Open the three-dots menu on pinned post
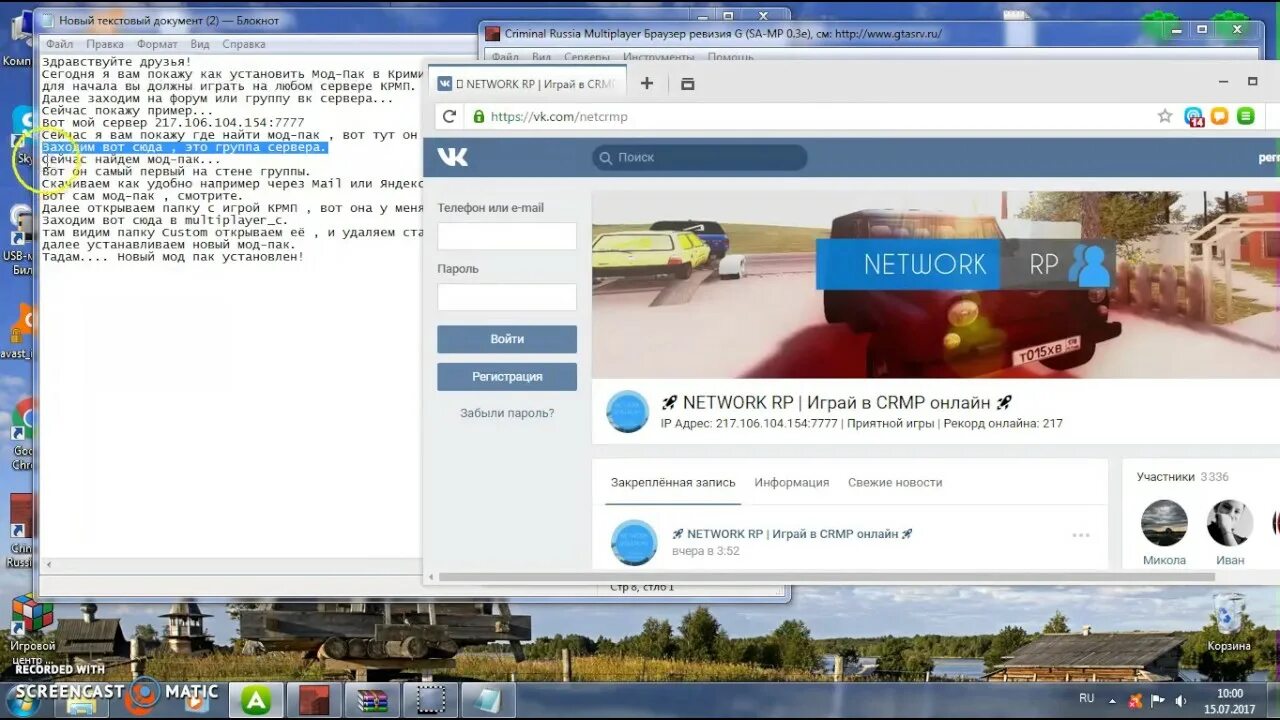 (x=1081, y=535)
